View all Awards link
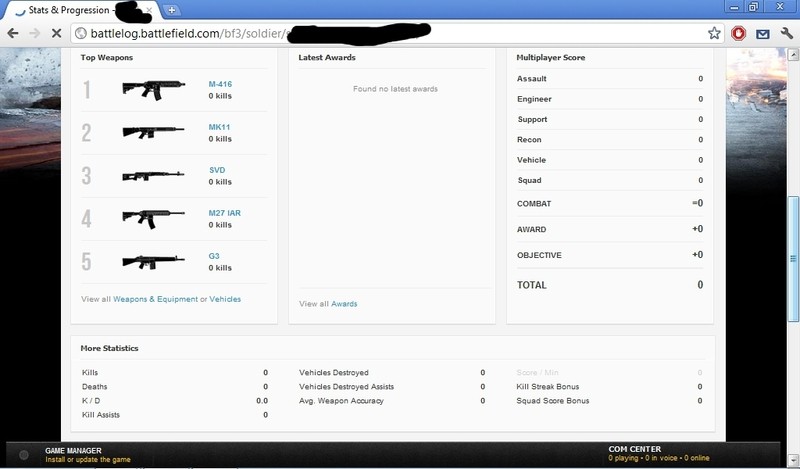 coord(343,304)
